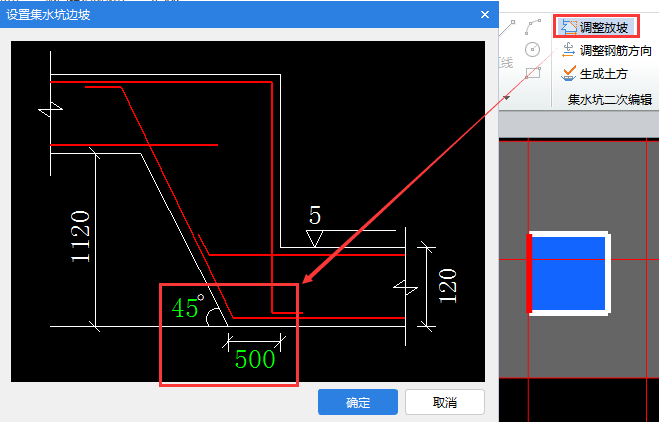
Task: Select the blue sump pit in canvas
Action: [x=568, y=273]
